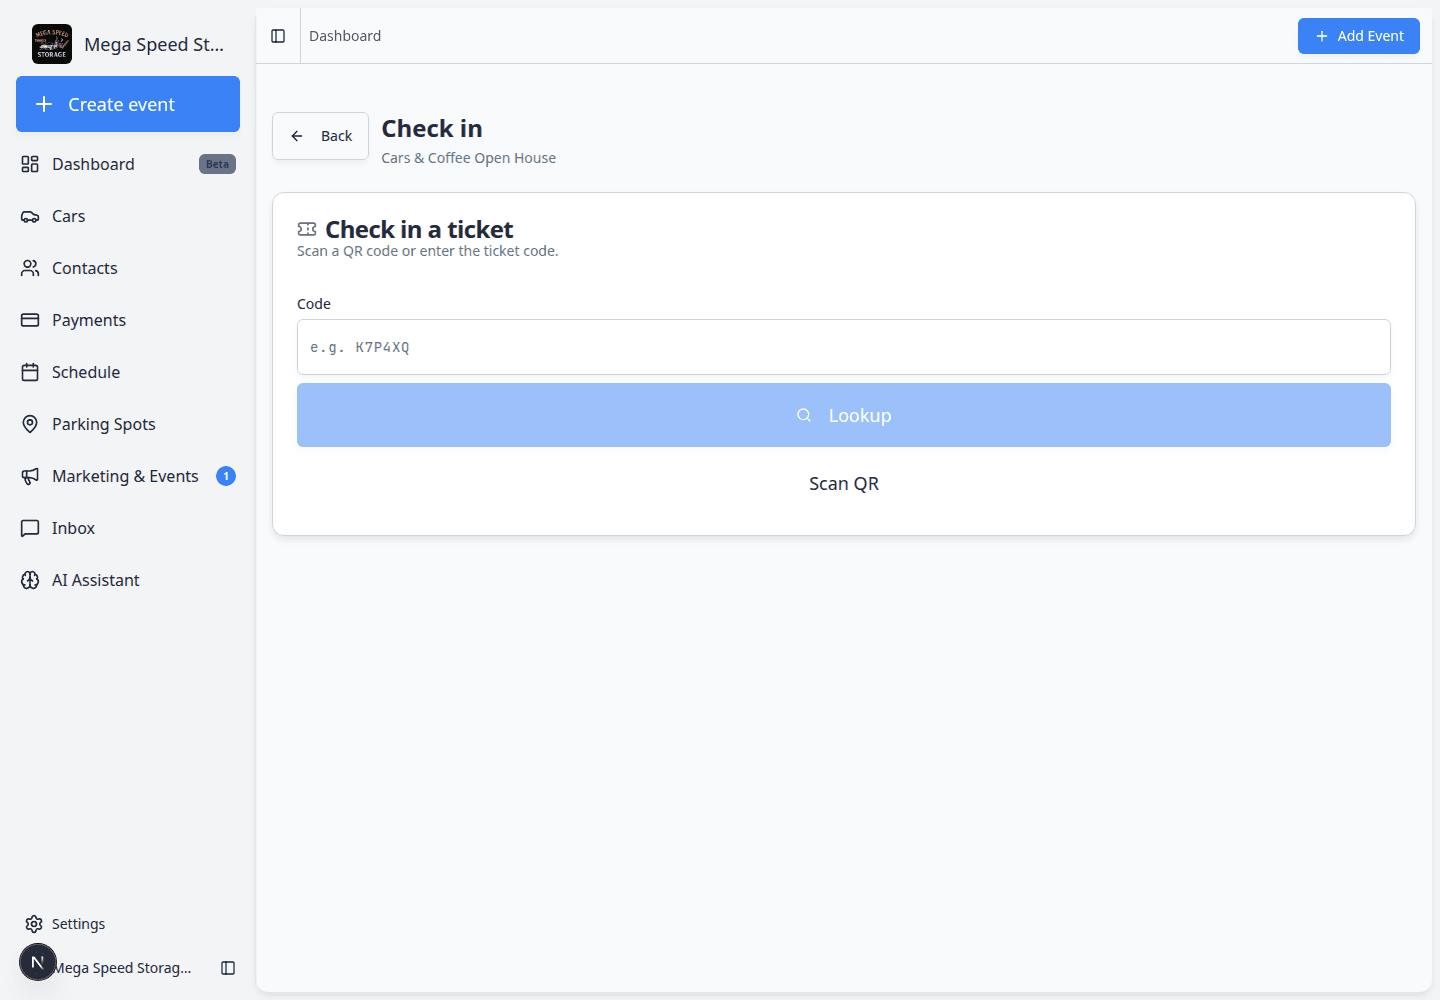
Task: Click the N user avatar
Action: (x=38, y=962)
